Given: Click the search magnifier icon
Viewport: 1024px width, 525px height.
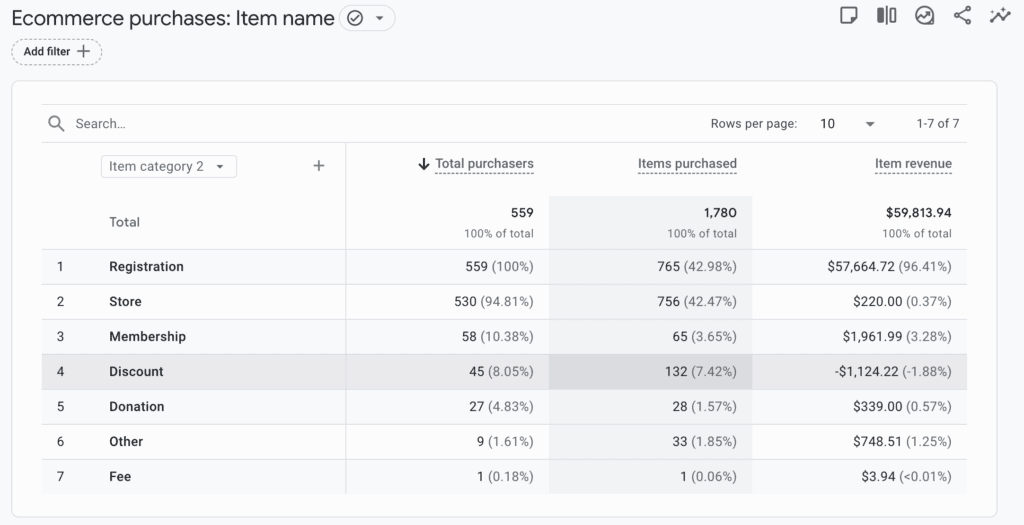Looking at the screenshot, I should (x=57, y=124).
